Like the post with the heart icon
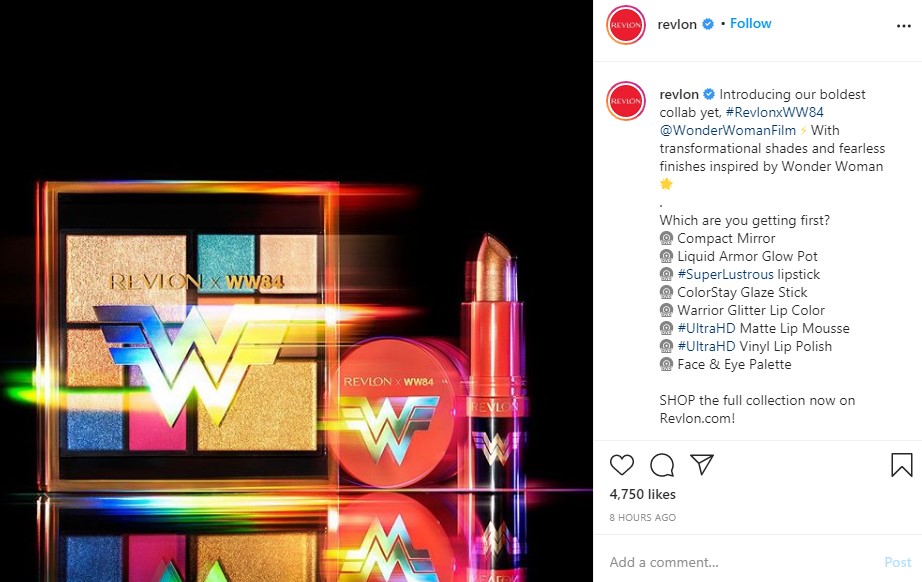Image resolution: width=922 pixels, height=582 pixels. (x=622, y=464)
